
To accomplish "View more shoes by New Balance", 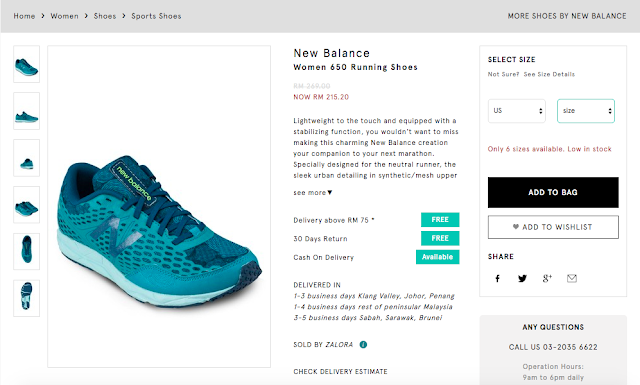I will 567,16.
